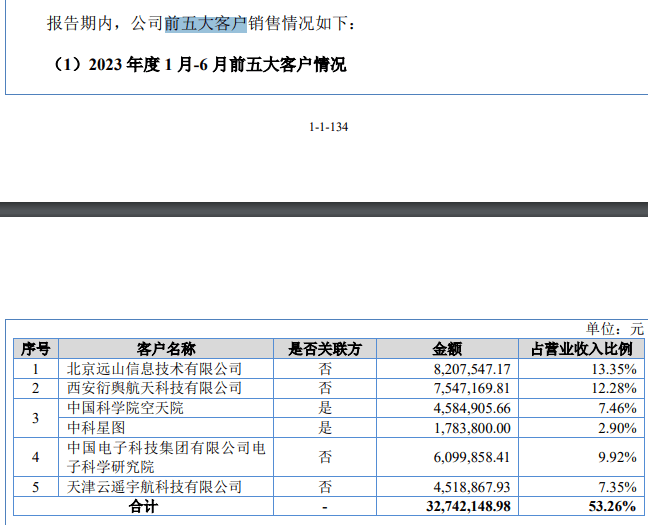This screenshot has width=648, height=525.
Task: Click the total amount 32,742,148.98
Action: 468,506
